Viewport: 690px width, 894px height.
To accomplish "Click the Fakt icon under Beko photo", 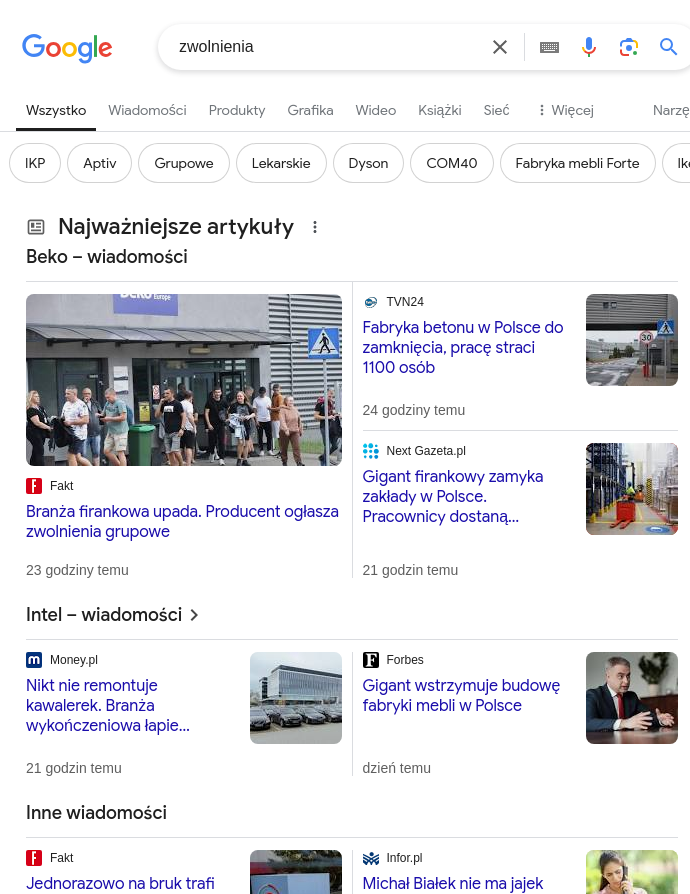I will [34, 486].
